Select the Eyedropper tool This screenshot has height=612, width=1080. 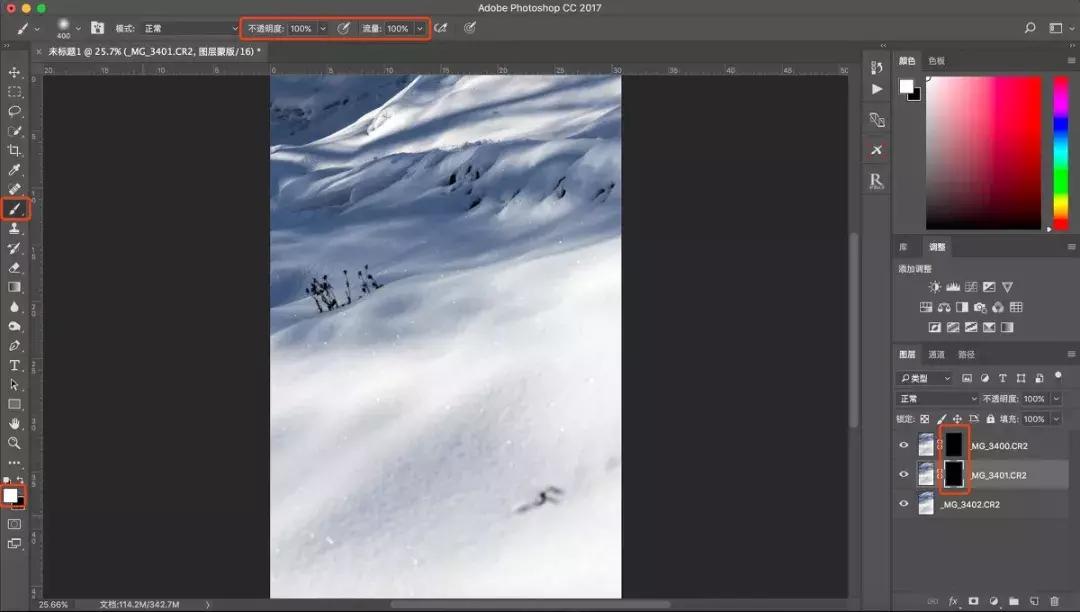pos(14,170)
